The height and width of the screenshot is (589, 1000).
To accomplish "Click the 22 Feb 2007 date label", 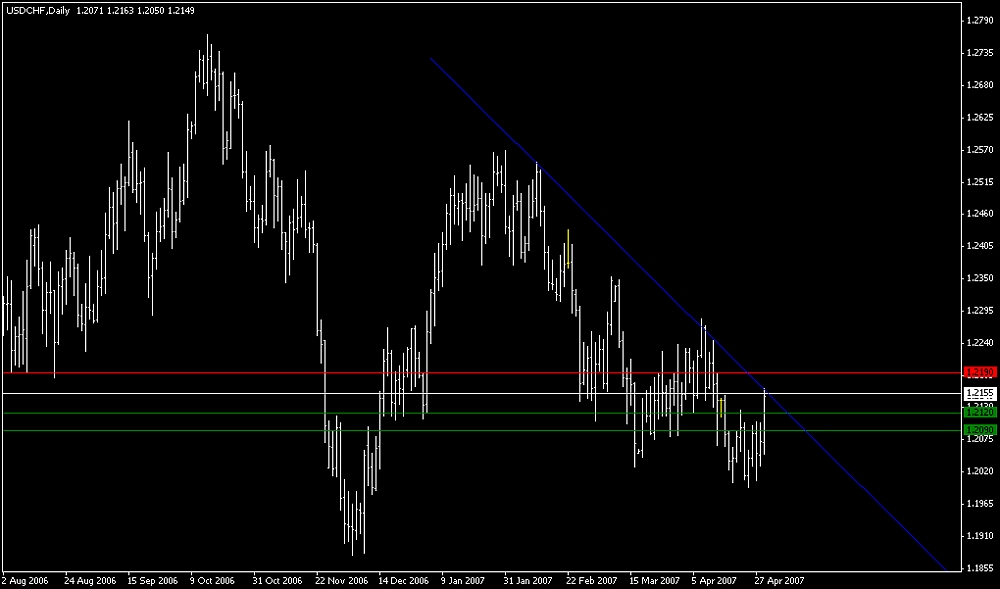I will click(591, 579).
